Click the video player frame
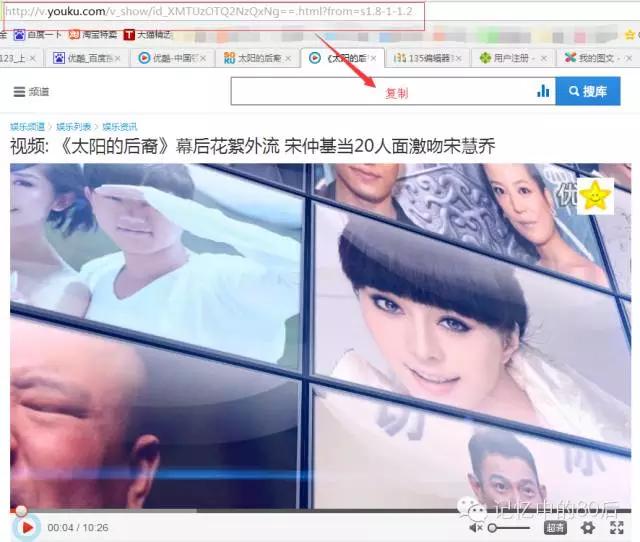This screenshot has width=640, height=542. click(320, 336)
